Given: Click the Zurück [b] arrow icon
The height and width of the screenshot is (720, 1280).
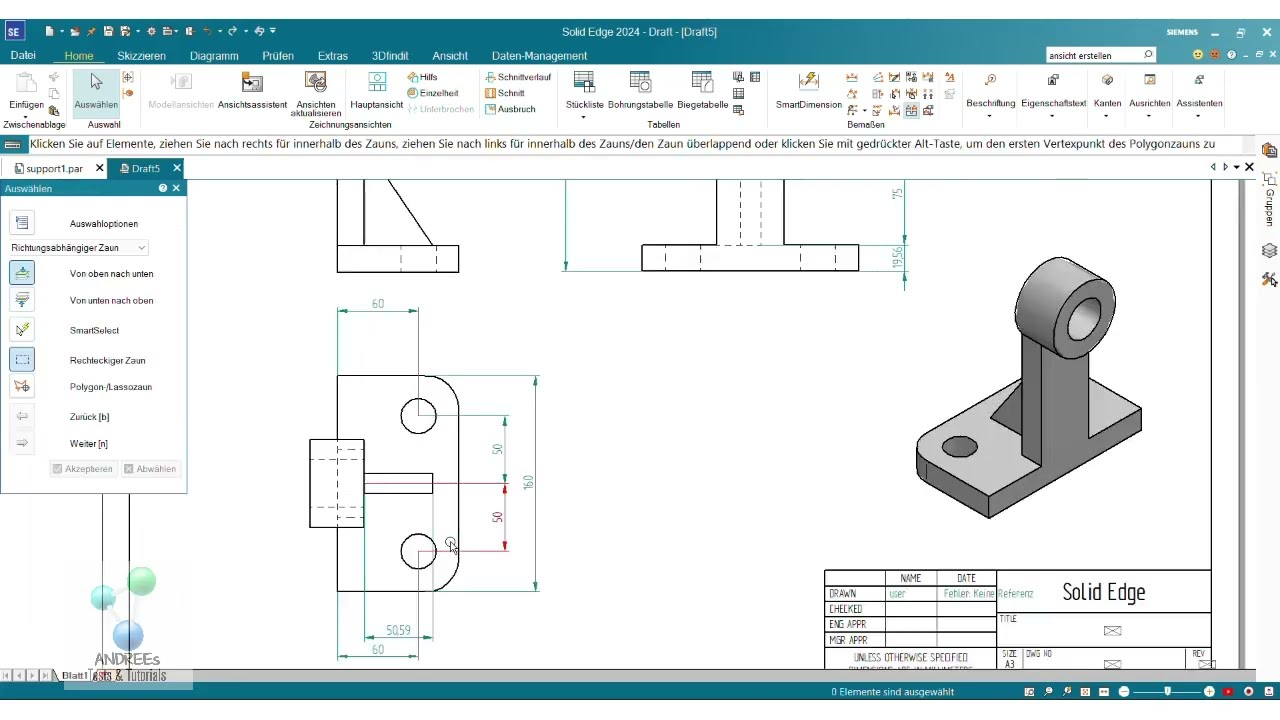Looking at the screenshot, I should pos(22,416).
